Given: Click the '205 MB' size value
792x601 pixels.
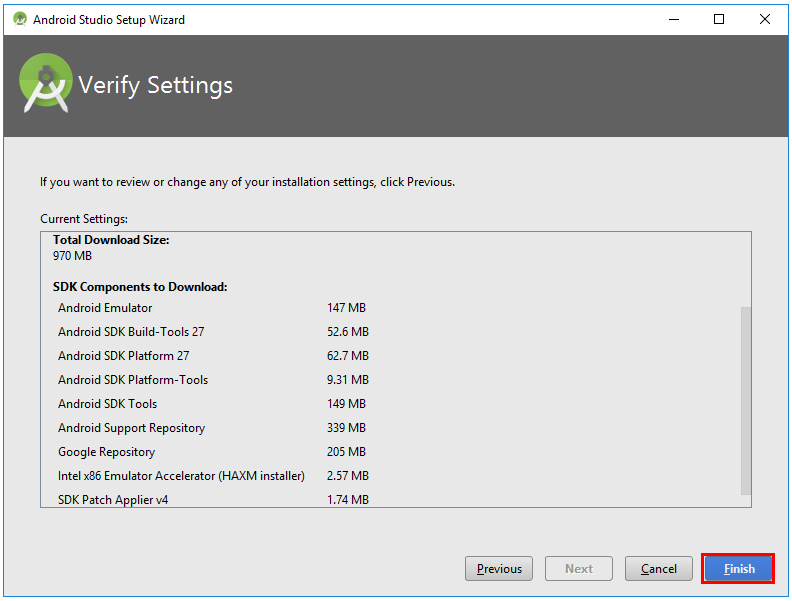Looking at the screenshot, I should [x=346, y=452].
